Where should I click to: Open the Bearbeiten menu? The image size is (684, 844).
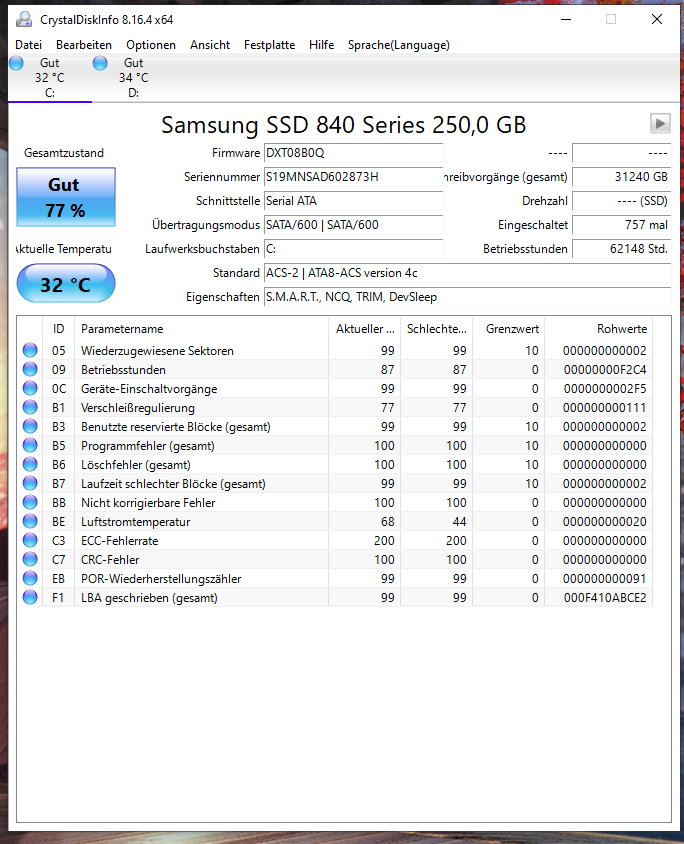(x=84, y=45)
